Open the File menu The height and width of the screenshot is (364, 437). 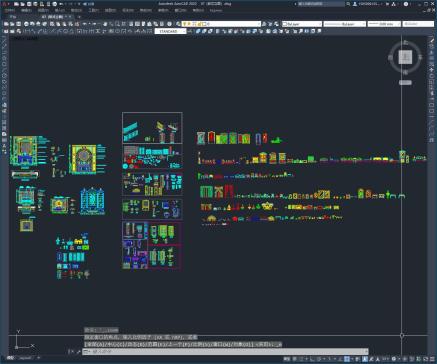(x=9, y=10)
